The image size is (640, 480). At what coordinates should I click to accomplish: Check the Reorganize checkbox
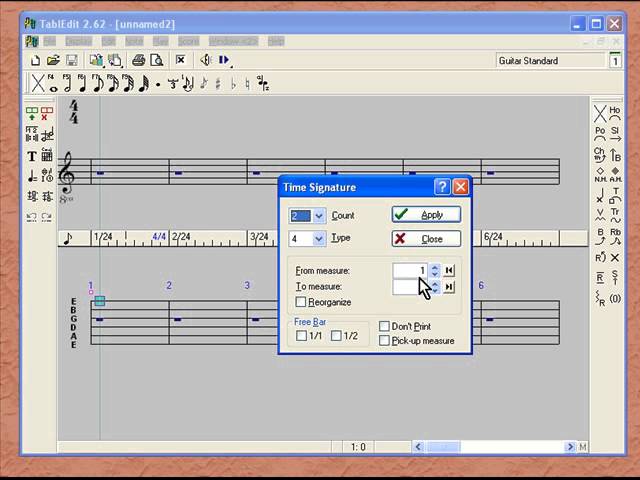click(x=300, y=302)
